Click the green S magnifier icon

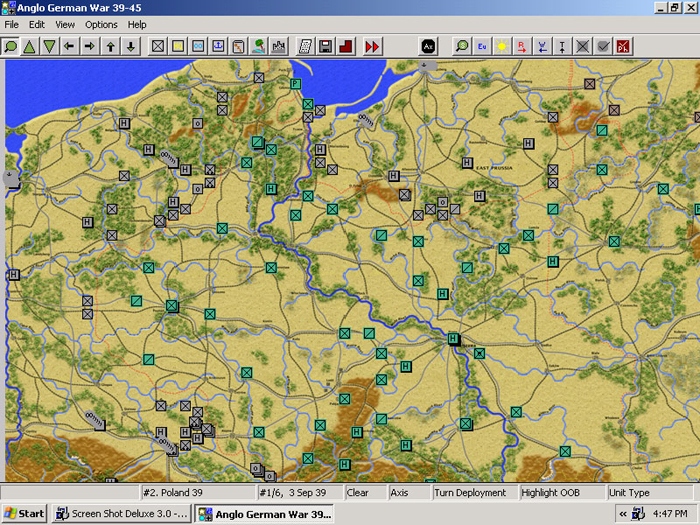pyautogui.click(x=462, y=46)
